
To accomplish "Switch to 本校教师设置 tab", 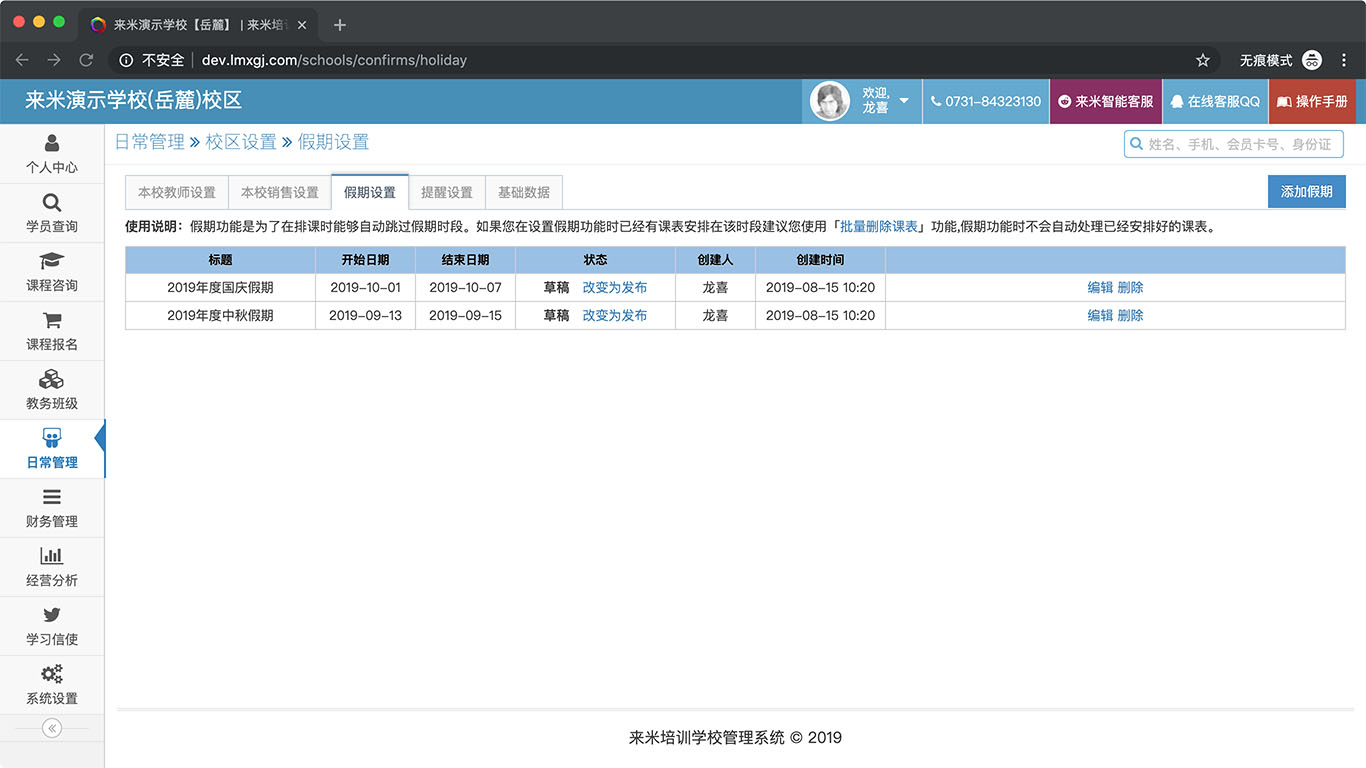I will [177, 192].
